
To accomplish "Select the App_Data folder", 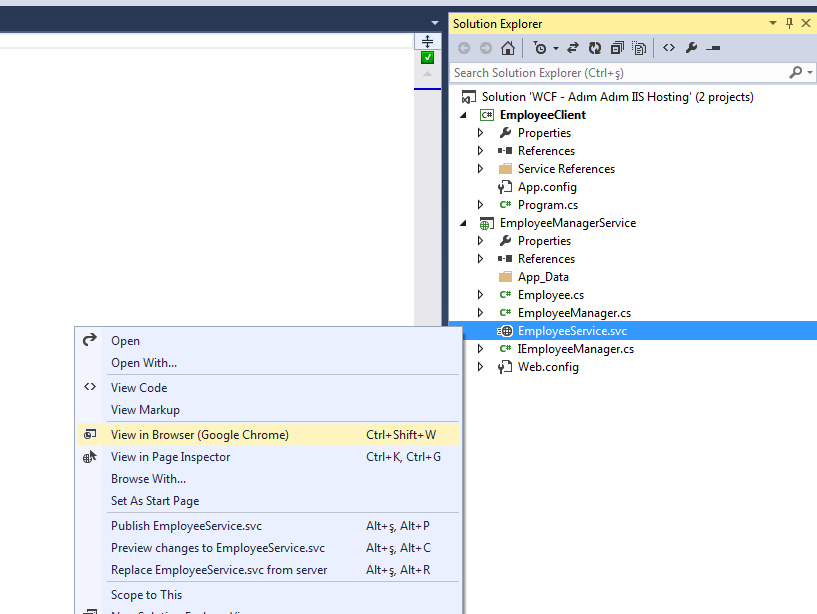I will tap(543, 277).
